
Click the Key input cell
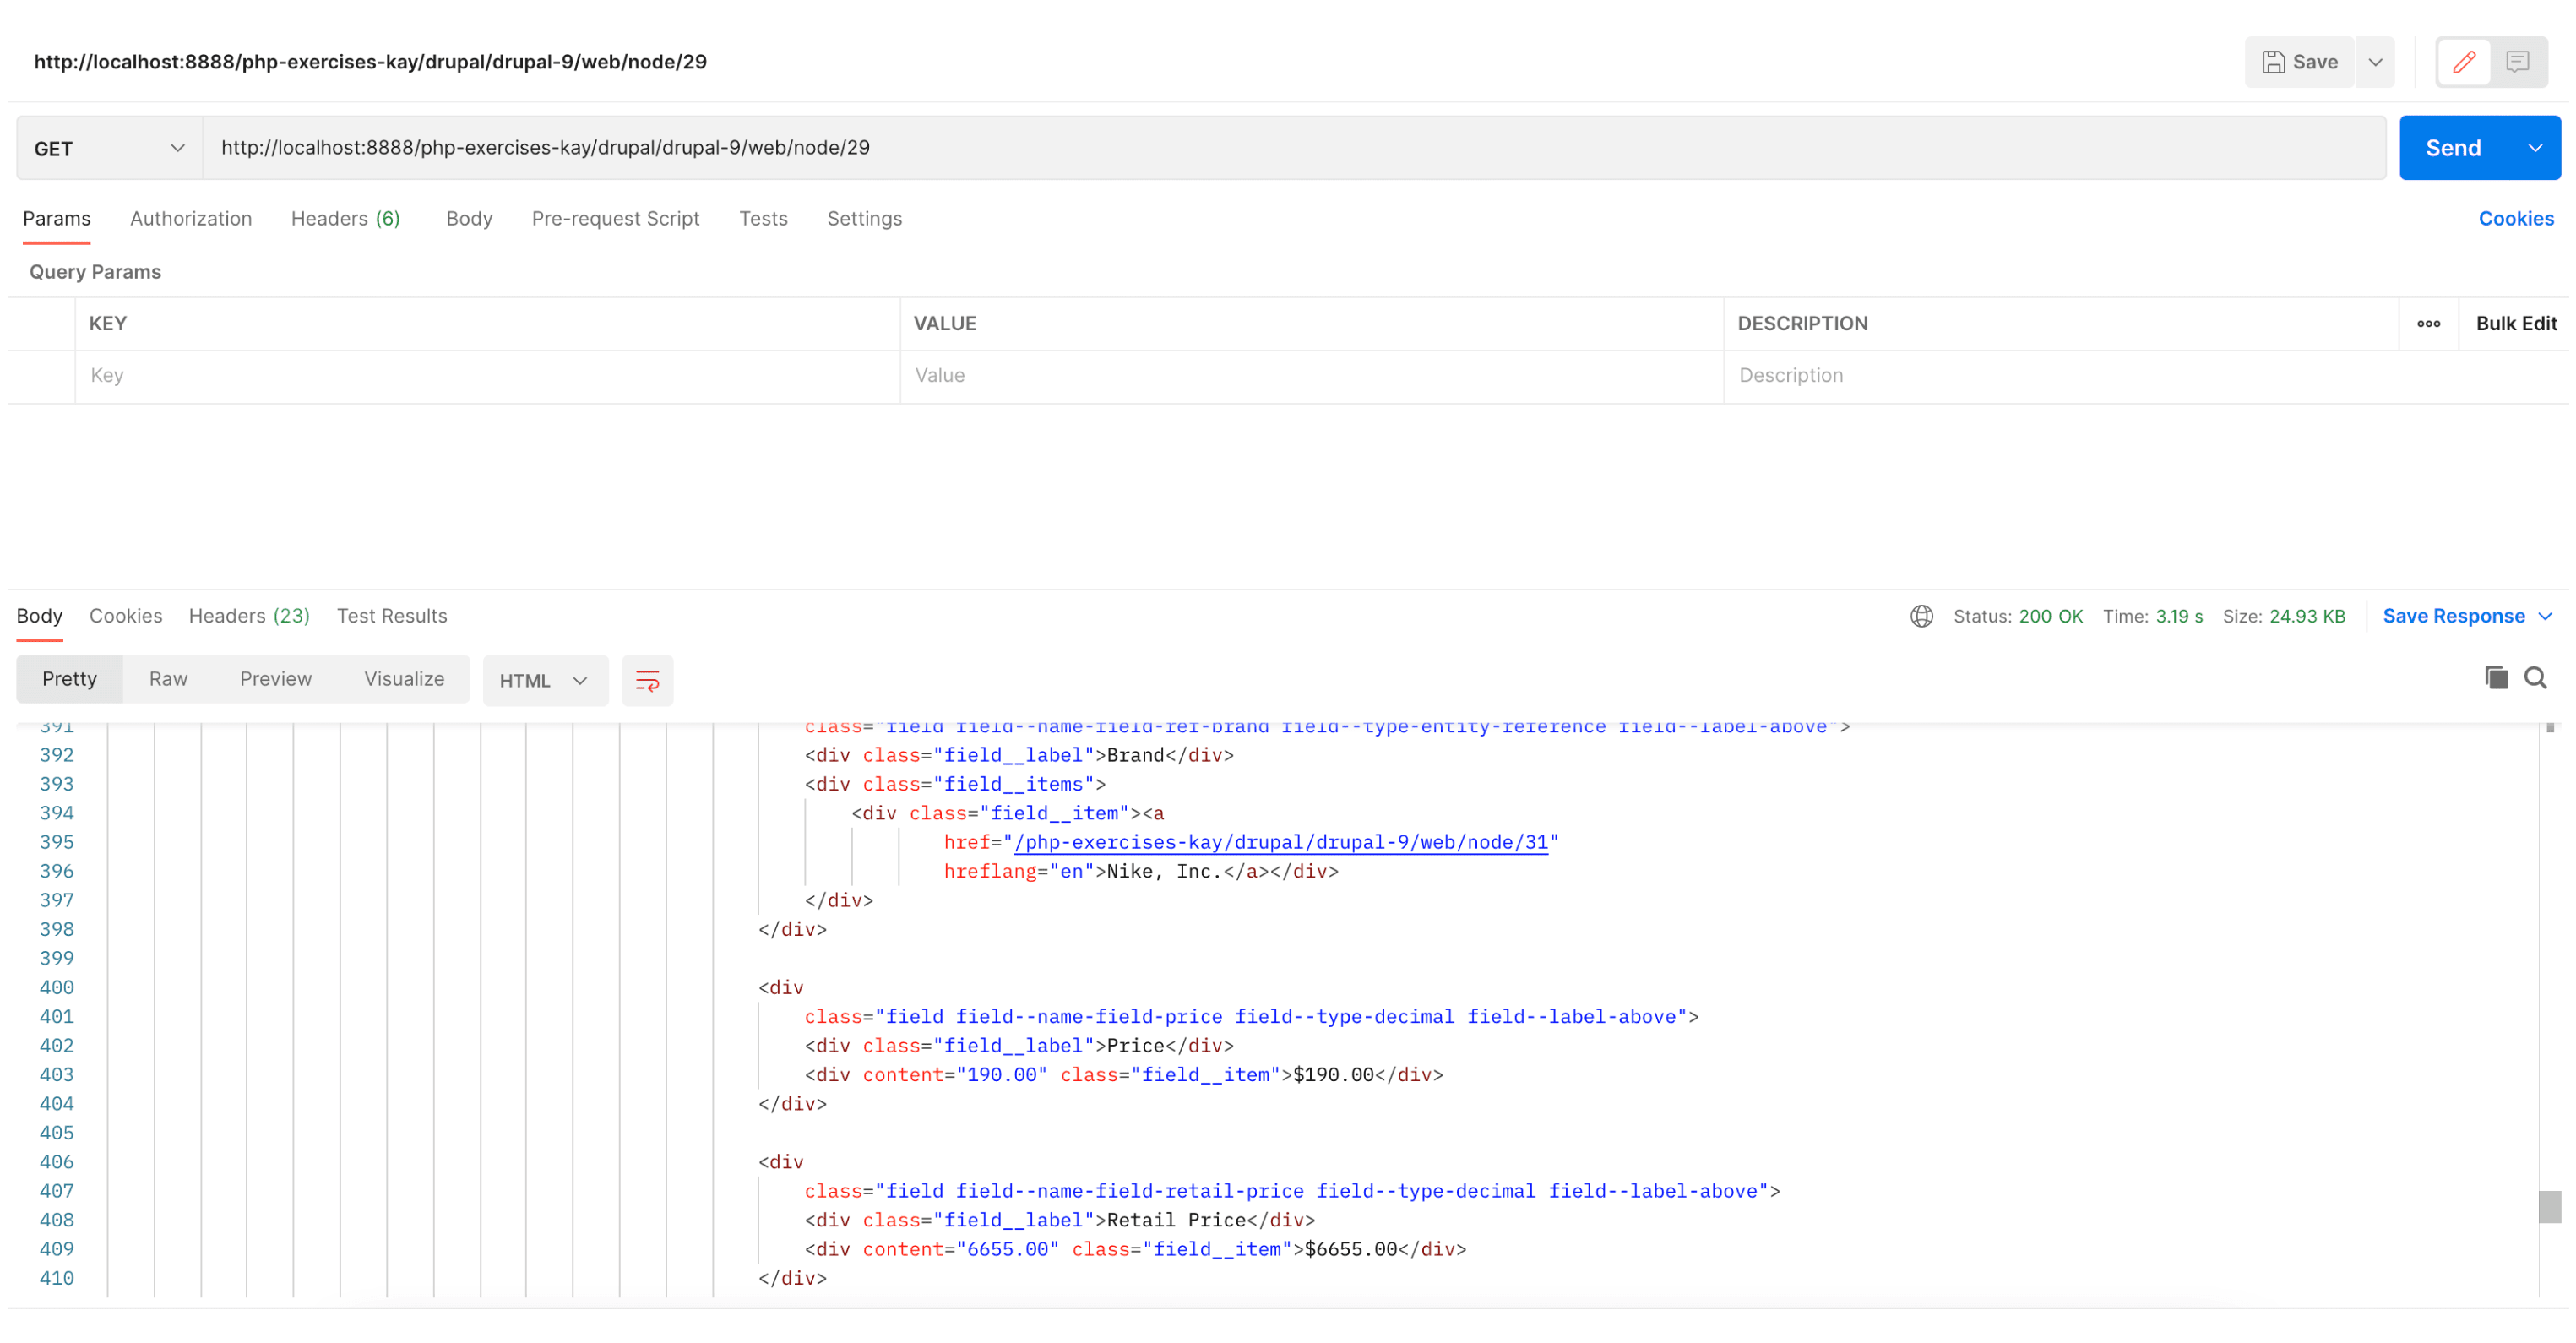(x=487, y=376)
